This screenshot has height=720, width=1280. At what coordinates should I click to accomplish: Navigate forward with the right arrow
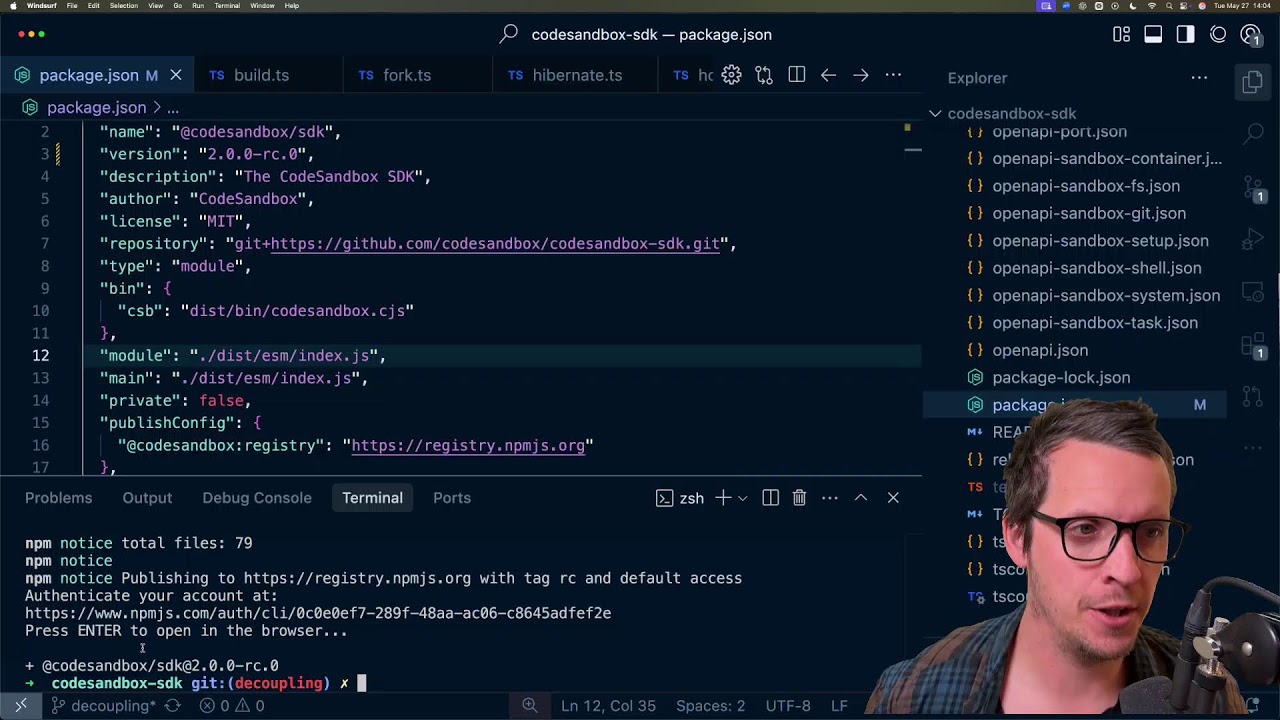pyautogui.click(x=860, y=75)
